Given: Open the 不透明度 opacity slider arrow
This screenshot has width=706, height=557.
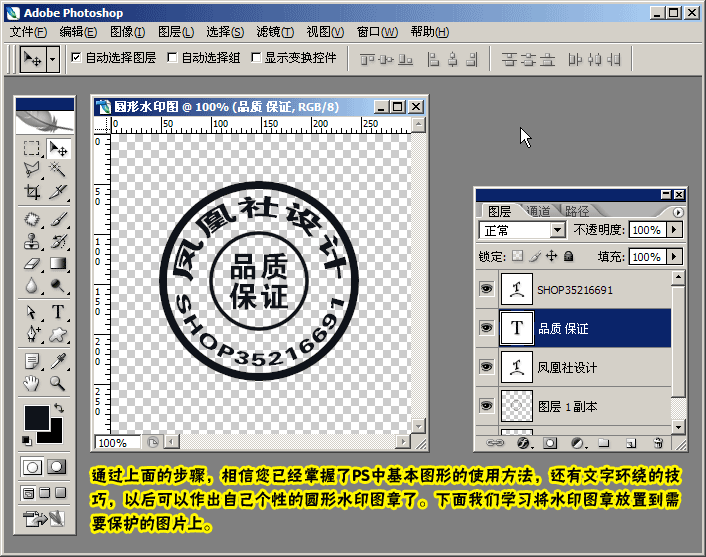Looking at the screenshot, I should (674, 230).
